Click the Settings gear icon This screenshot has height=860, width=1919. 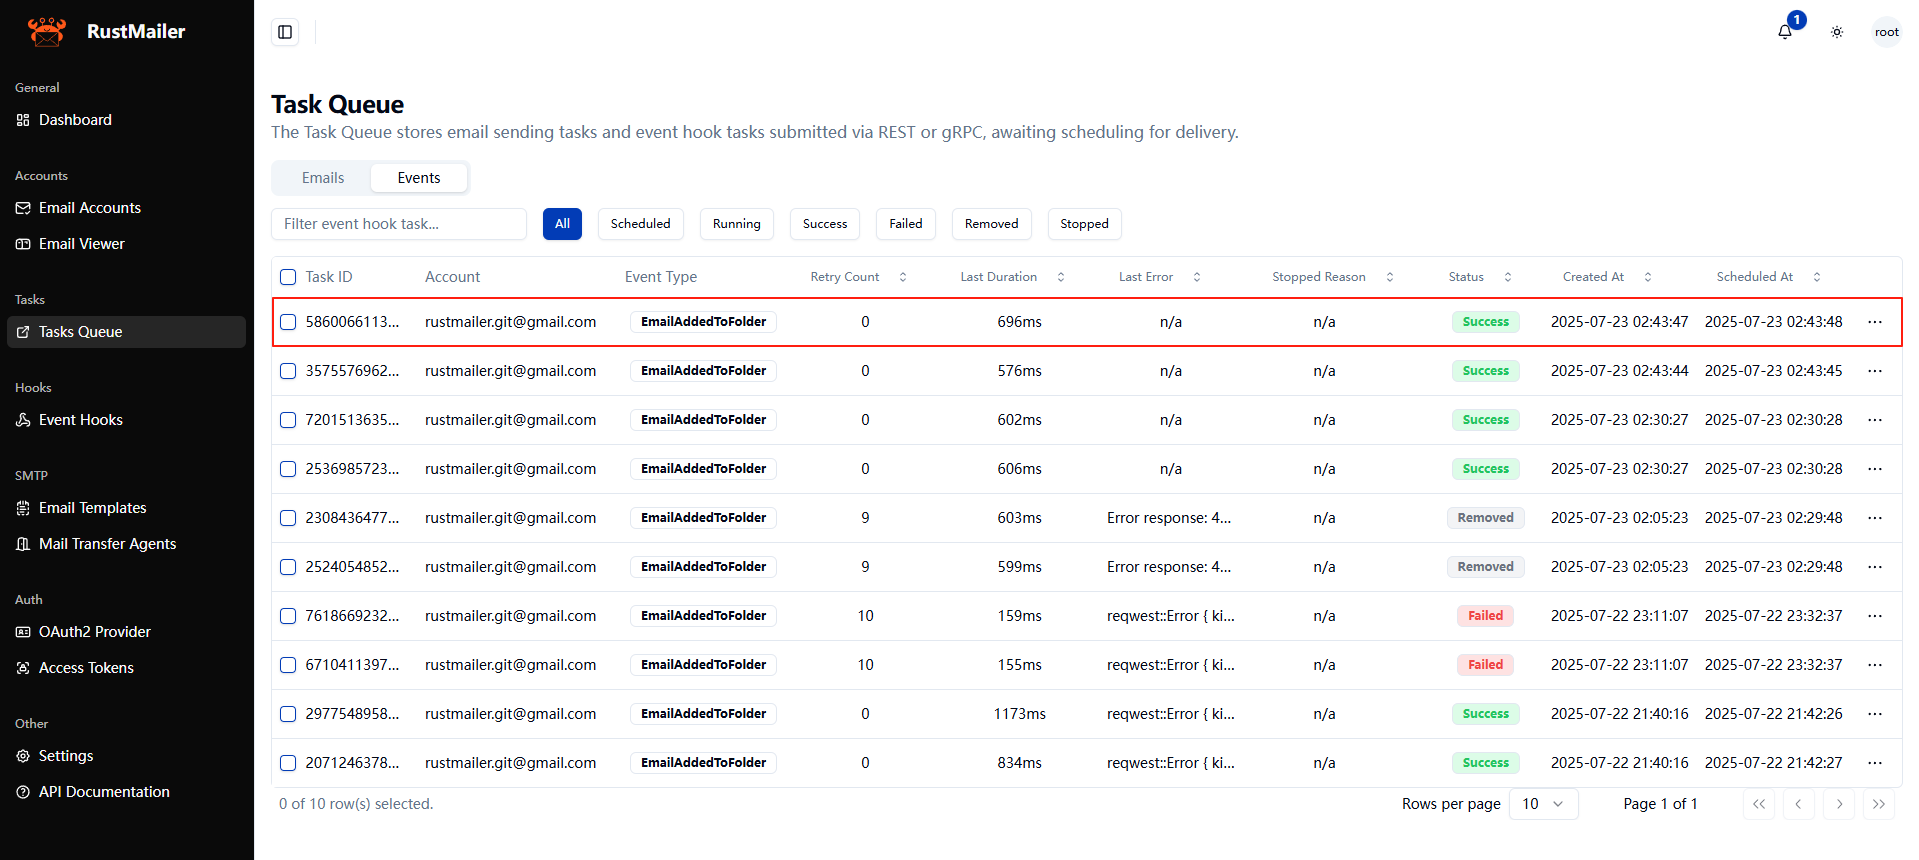23,756
